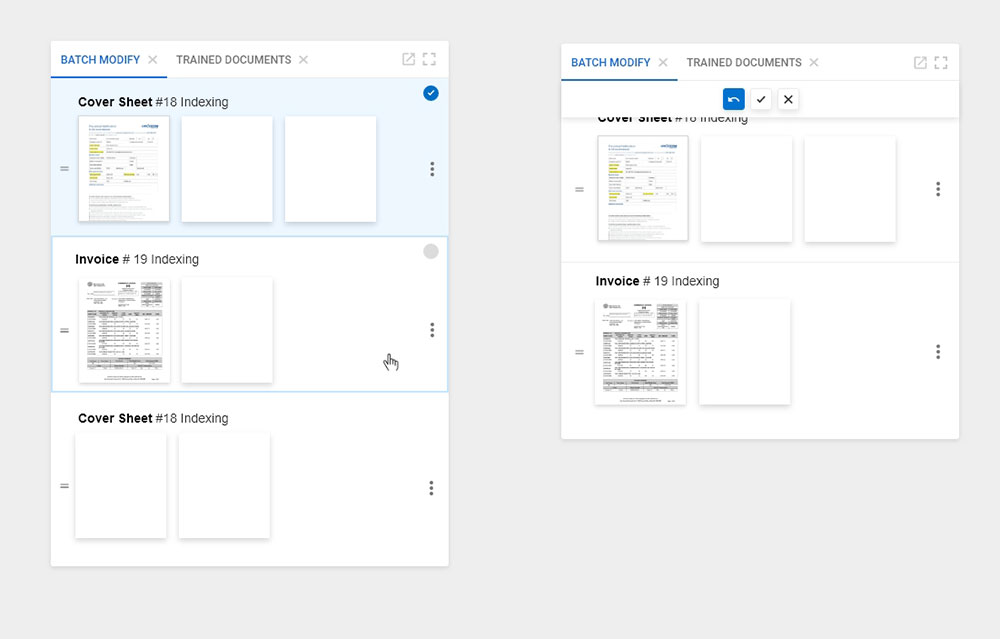Close the Batch Modify tab in left panel
Screen dimensions: 1000x639
pyautogui.click(x=153, y=60)
